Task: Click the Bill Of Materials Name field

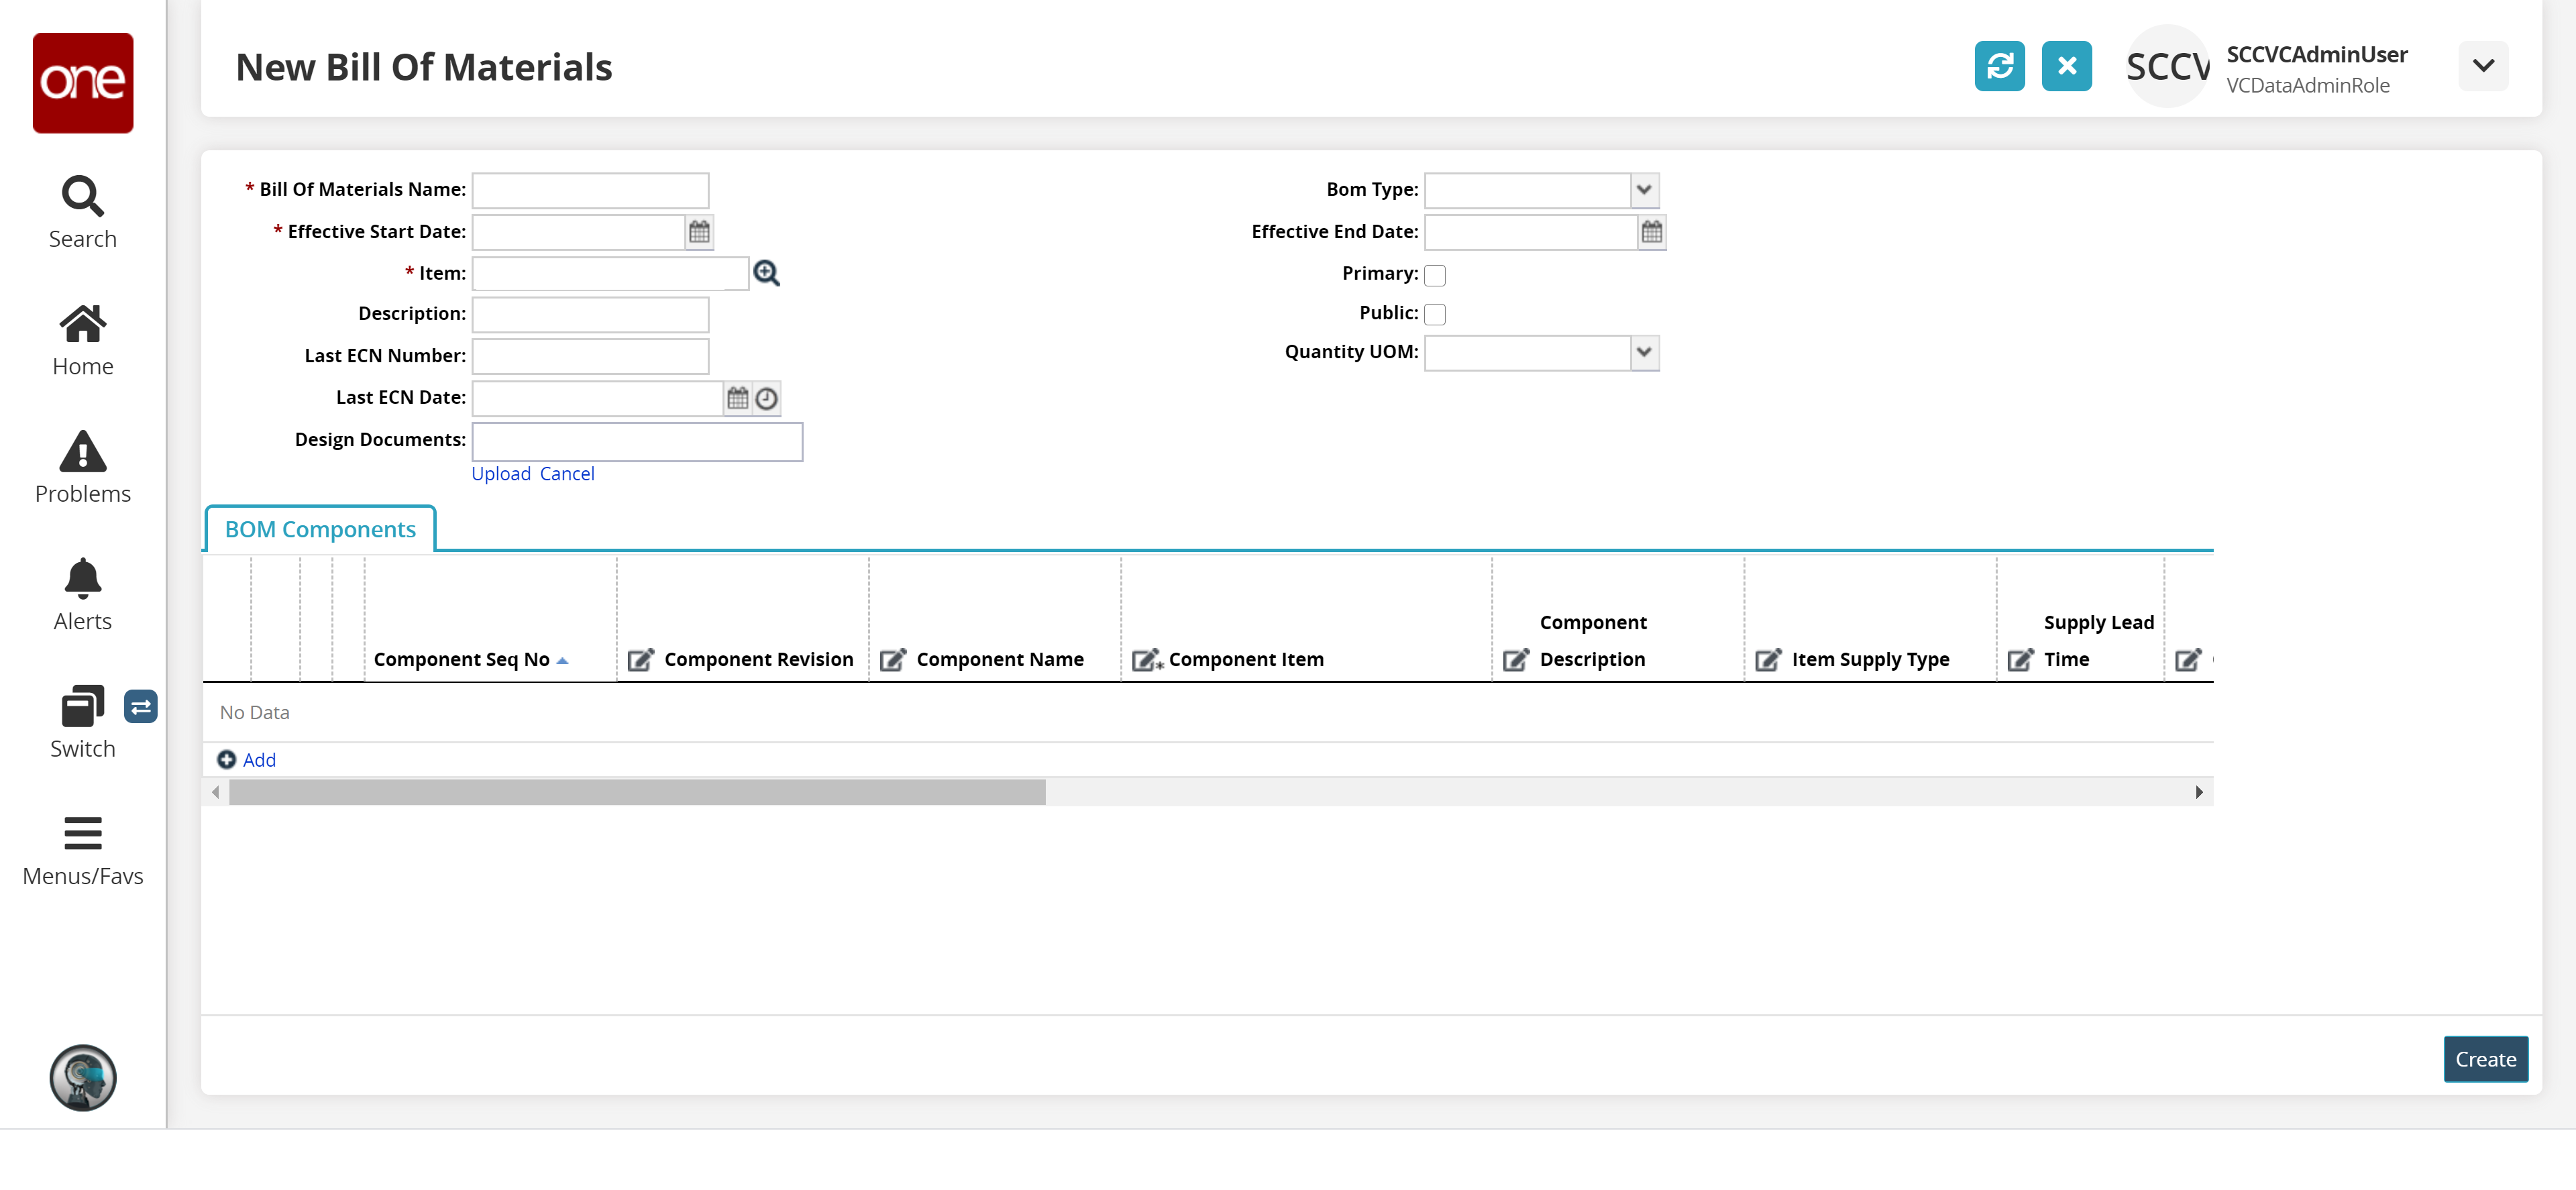Action: pos(590,190)
